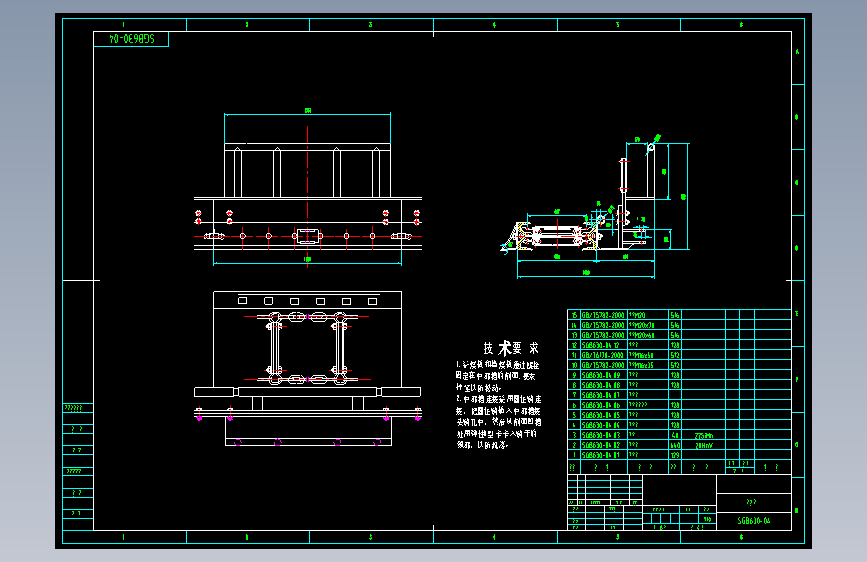Select the plan view with chain links
The image size is (867, 562).
[x=307, y=368]
